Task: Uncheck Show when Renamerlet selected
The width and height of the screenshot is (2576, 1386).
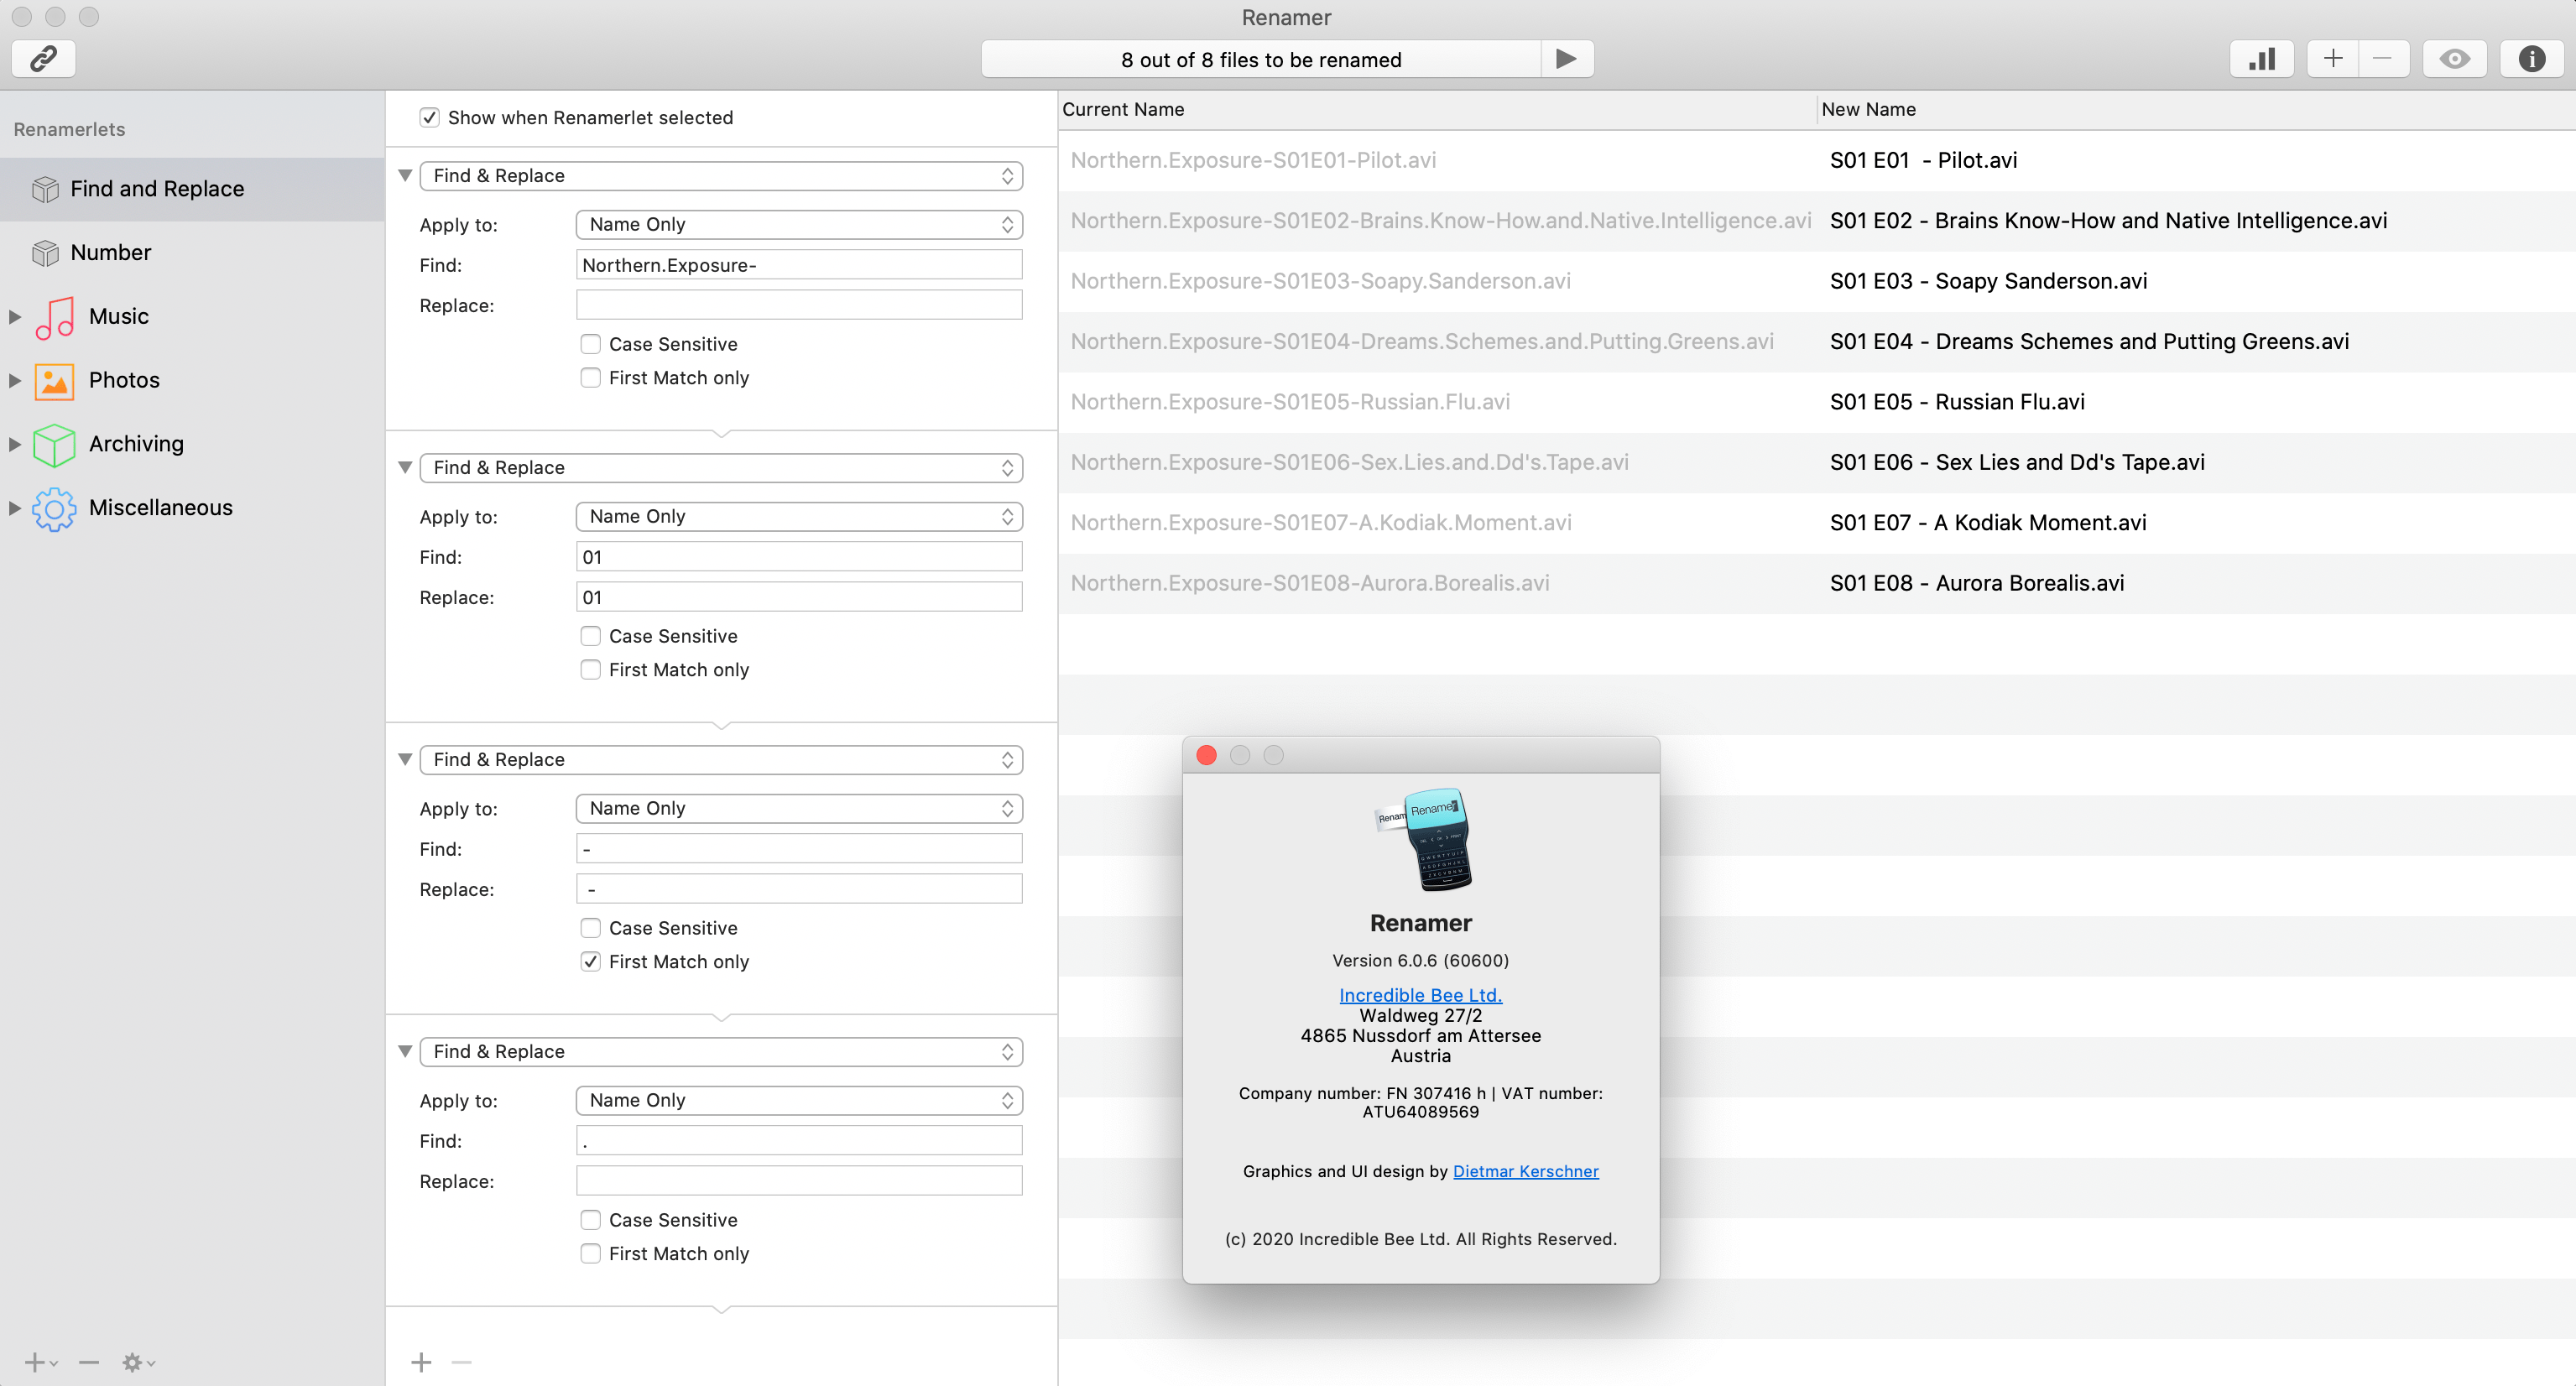Action: 430,118
